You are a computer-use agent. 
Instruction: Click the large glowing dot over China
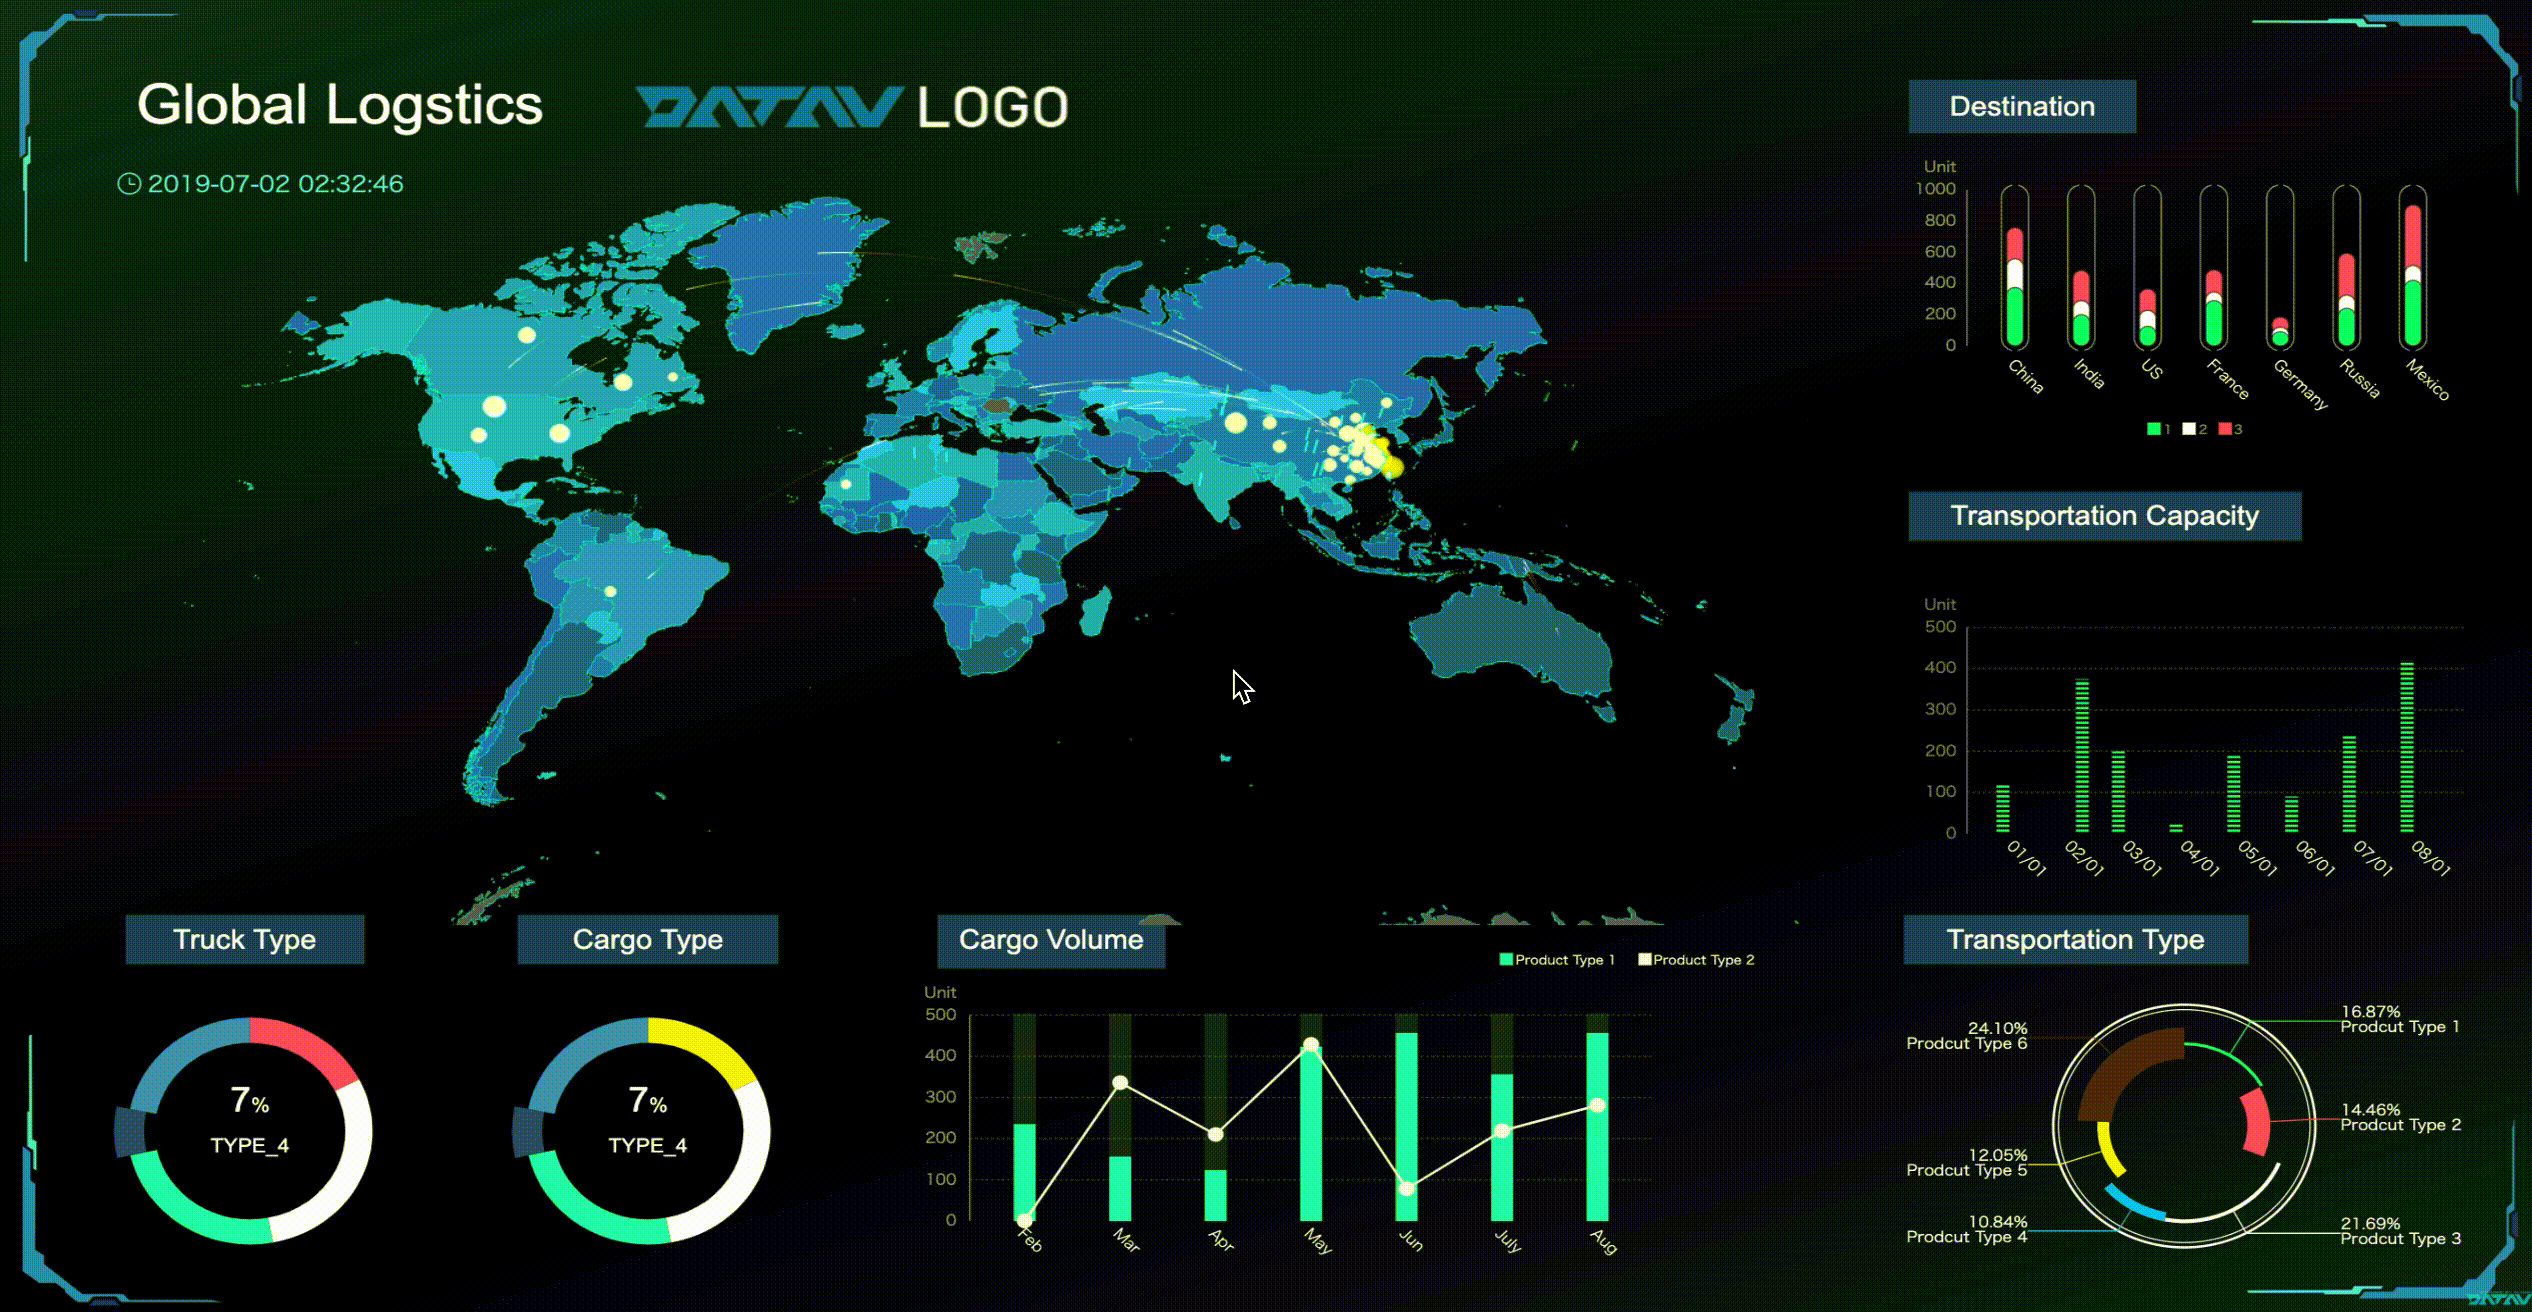(1236, 422)
